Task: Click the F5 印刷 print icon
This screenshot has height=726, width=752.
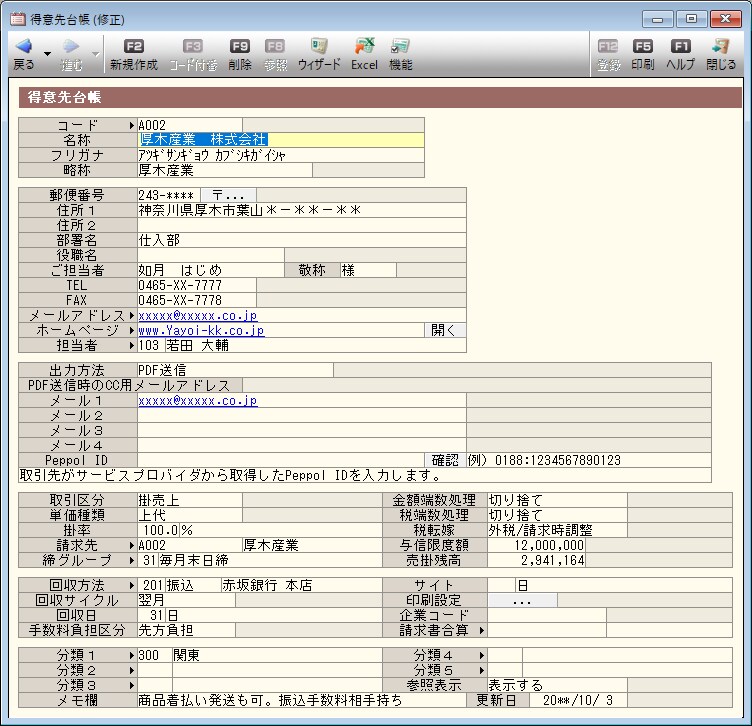Action: (x=642, y=46)
